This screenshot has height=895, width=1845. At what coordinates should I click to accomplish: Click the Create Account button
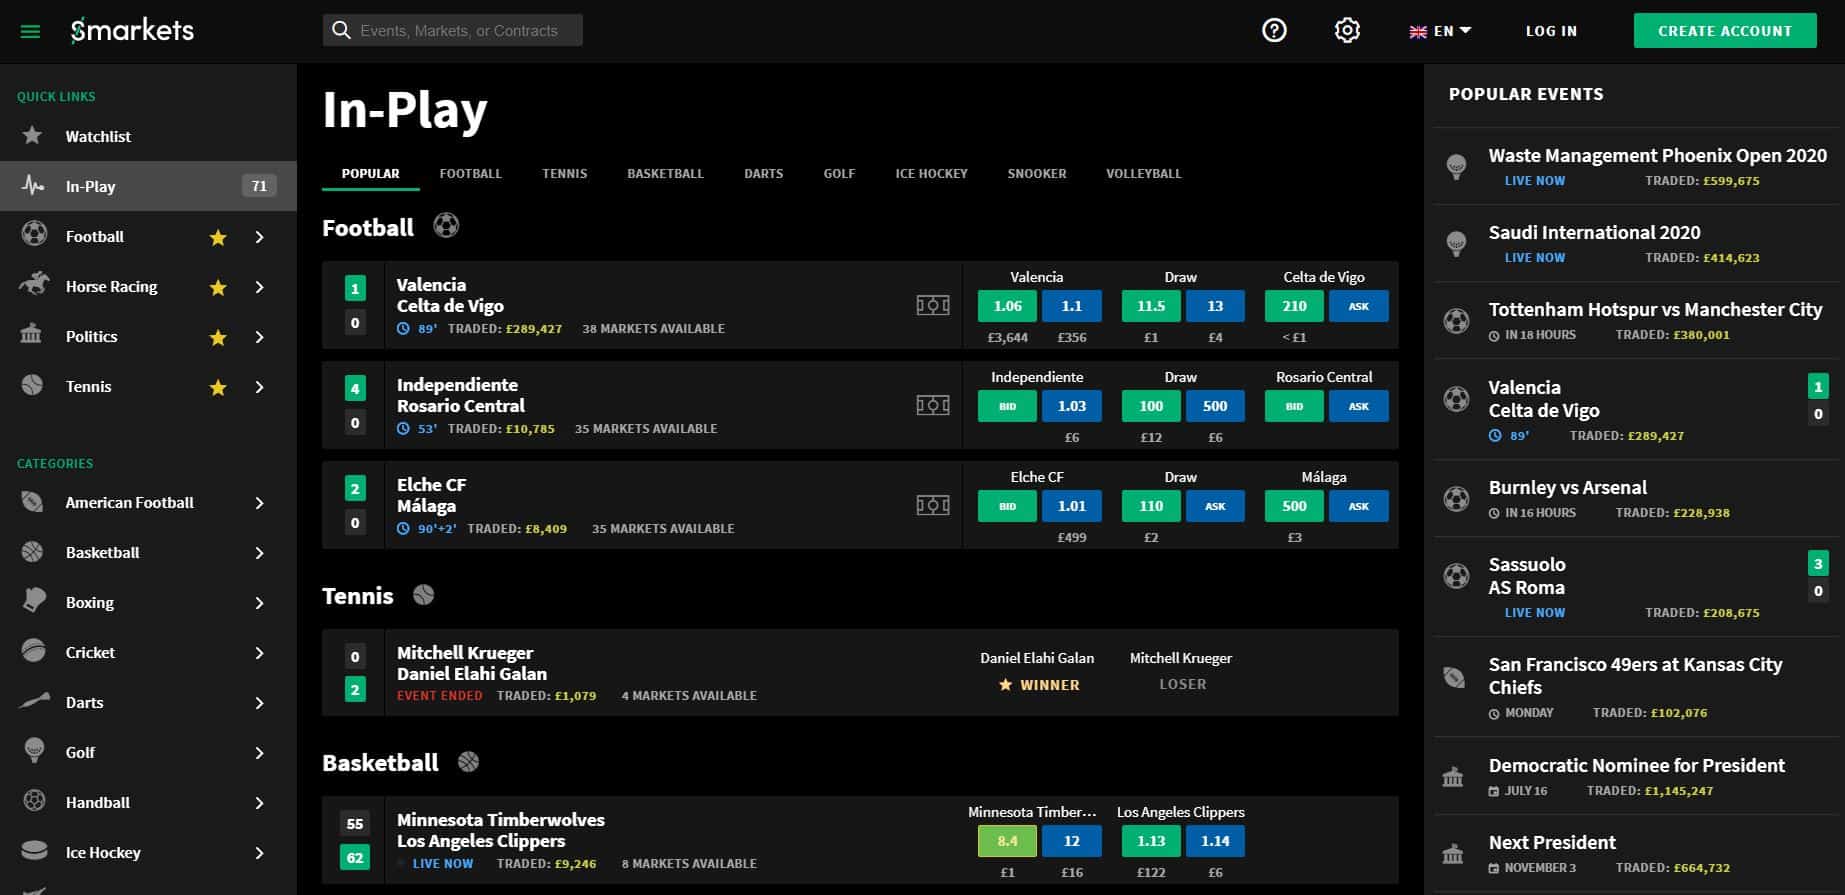(1725, 31)
